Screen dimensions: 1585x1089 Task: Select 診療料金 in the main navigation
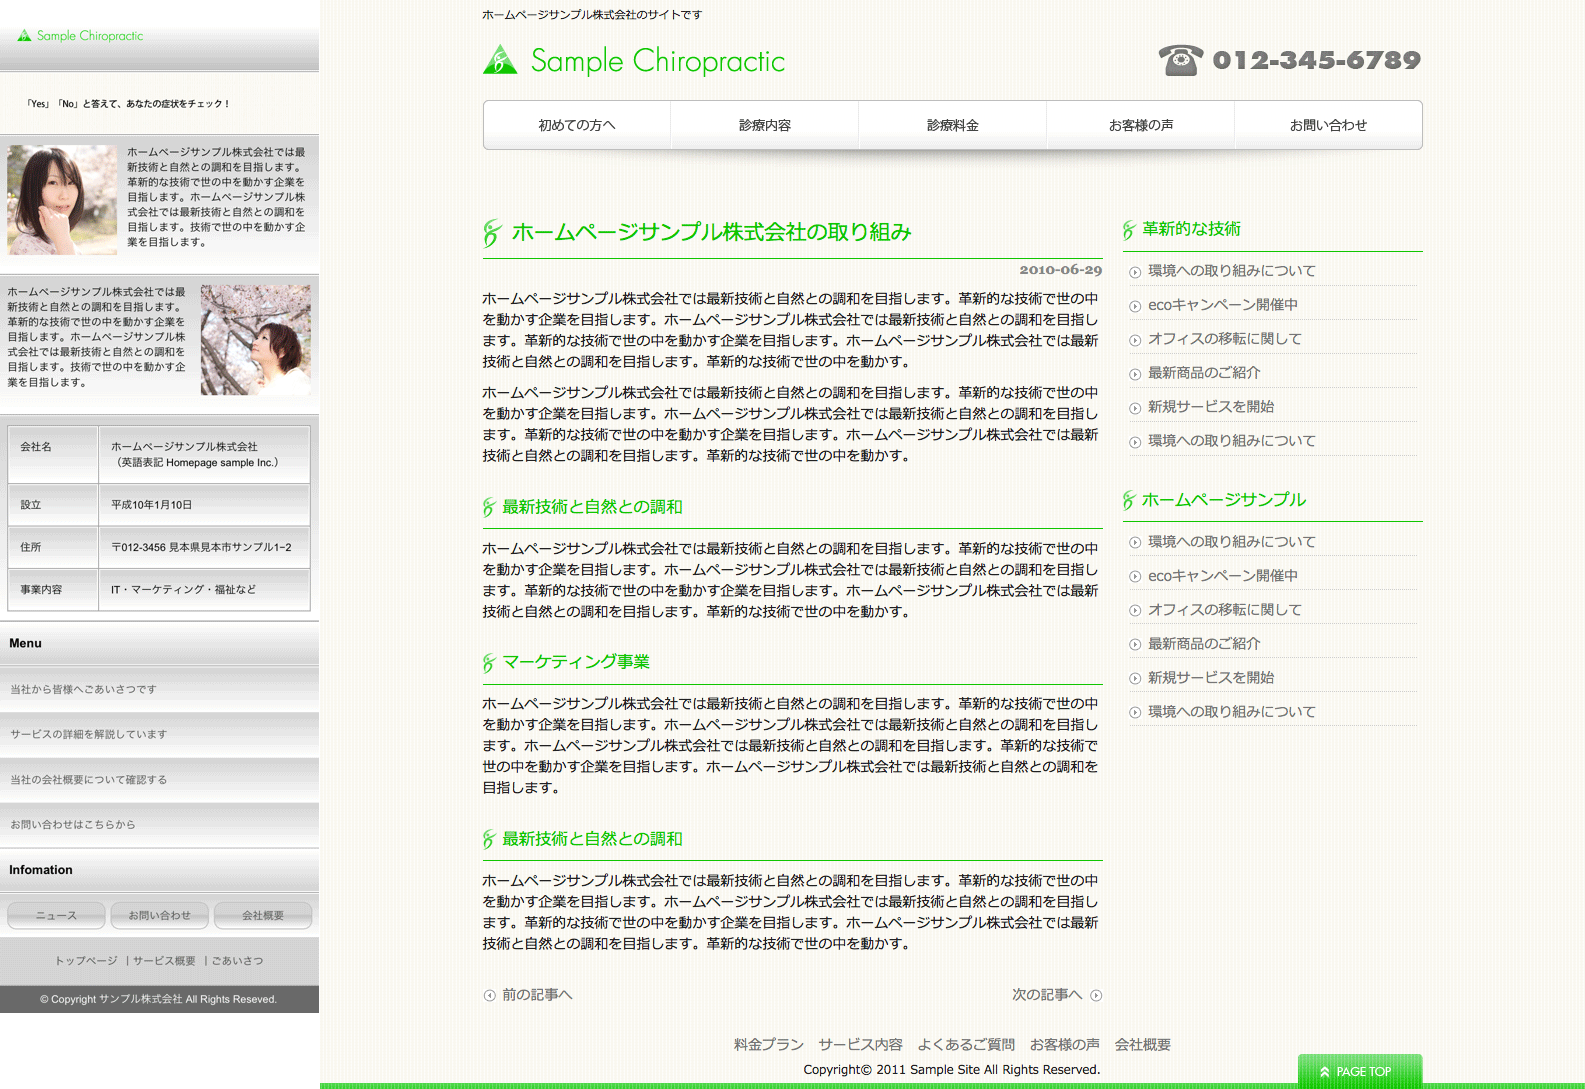952,125
